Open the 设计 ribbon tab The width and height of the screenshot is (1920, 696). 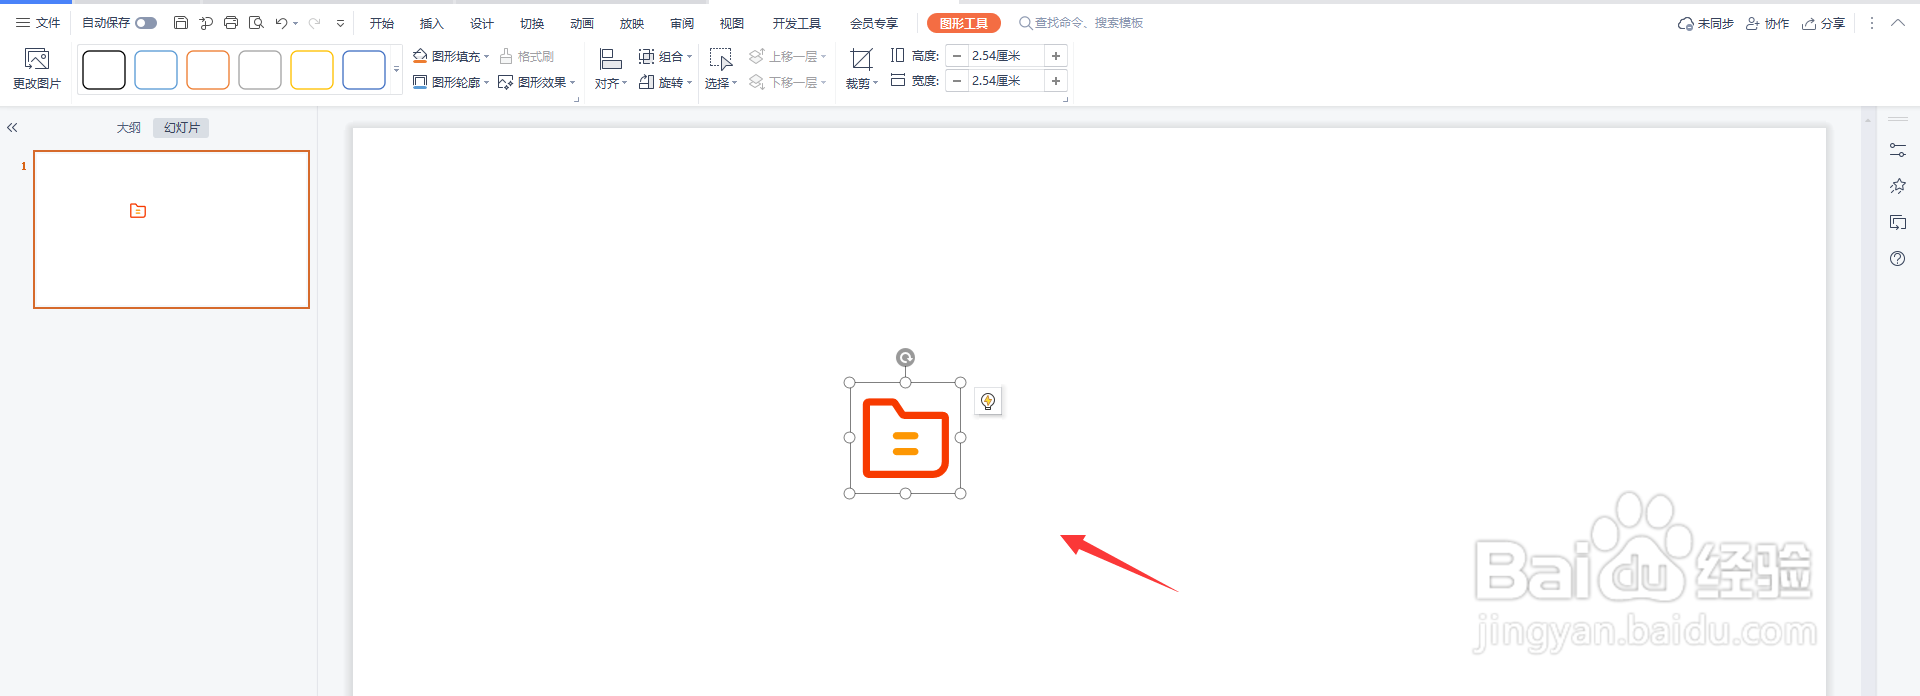pyautogui.click(x=482, y=23)
